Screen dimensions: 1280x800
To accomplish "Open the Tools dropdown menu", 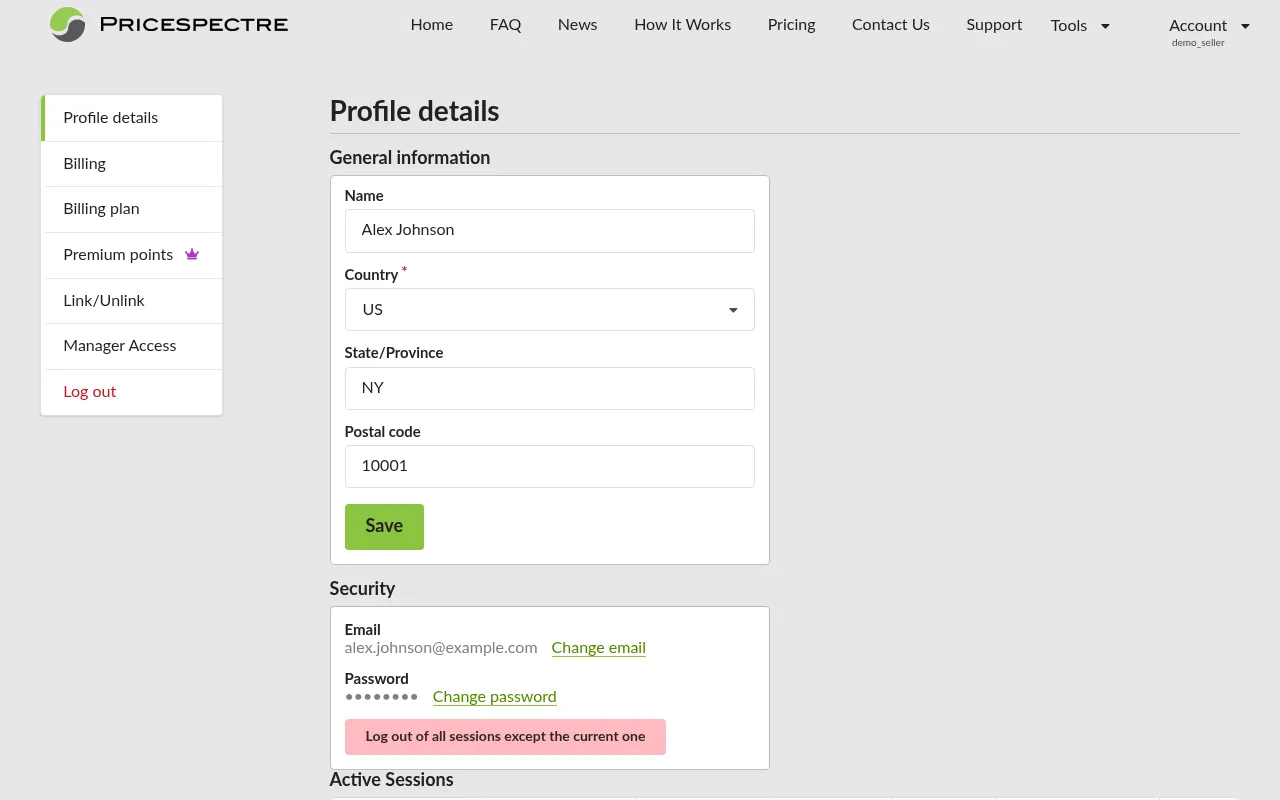I will 1079,26.
